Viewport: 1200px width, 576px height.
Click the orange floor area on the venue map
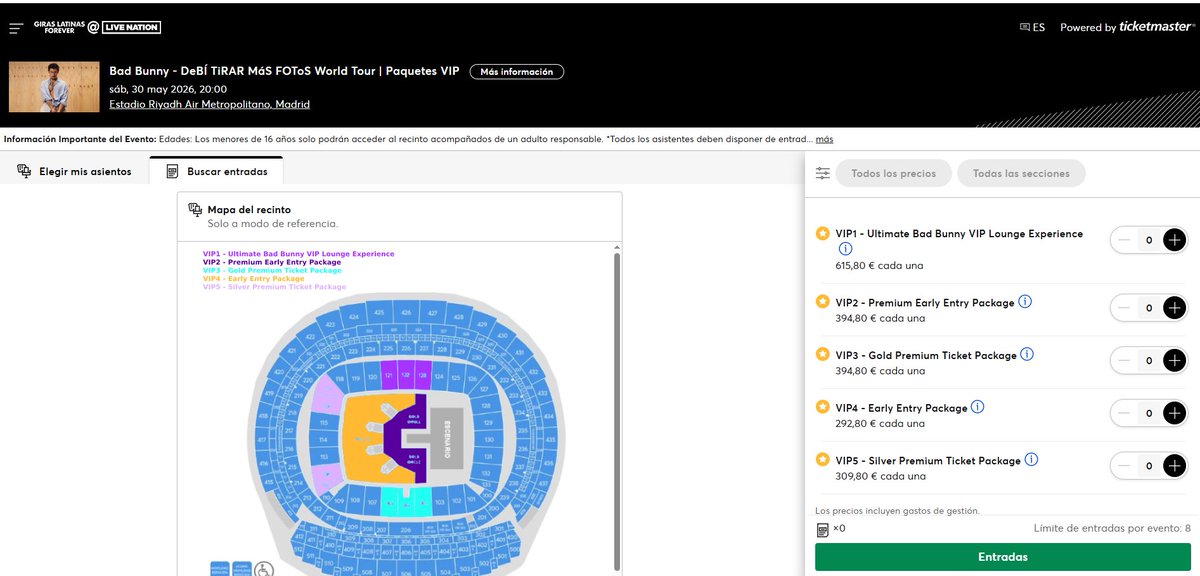click(x=362, y=438)
